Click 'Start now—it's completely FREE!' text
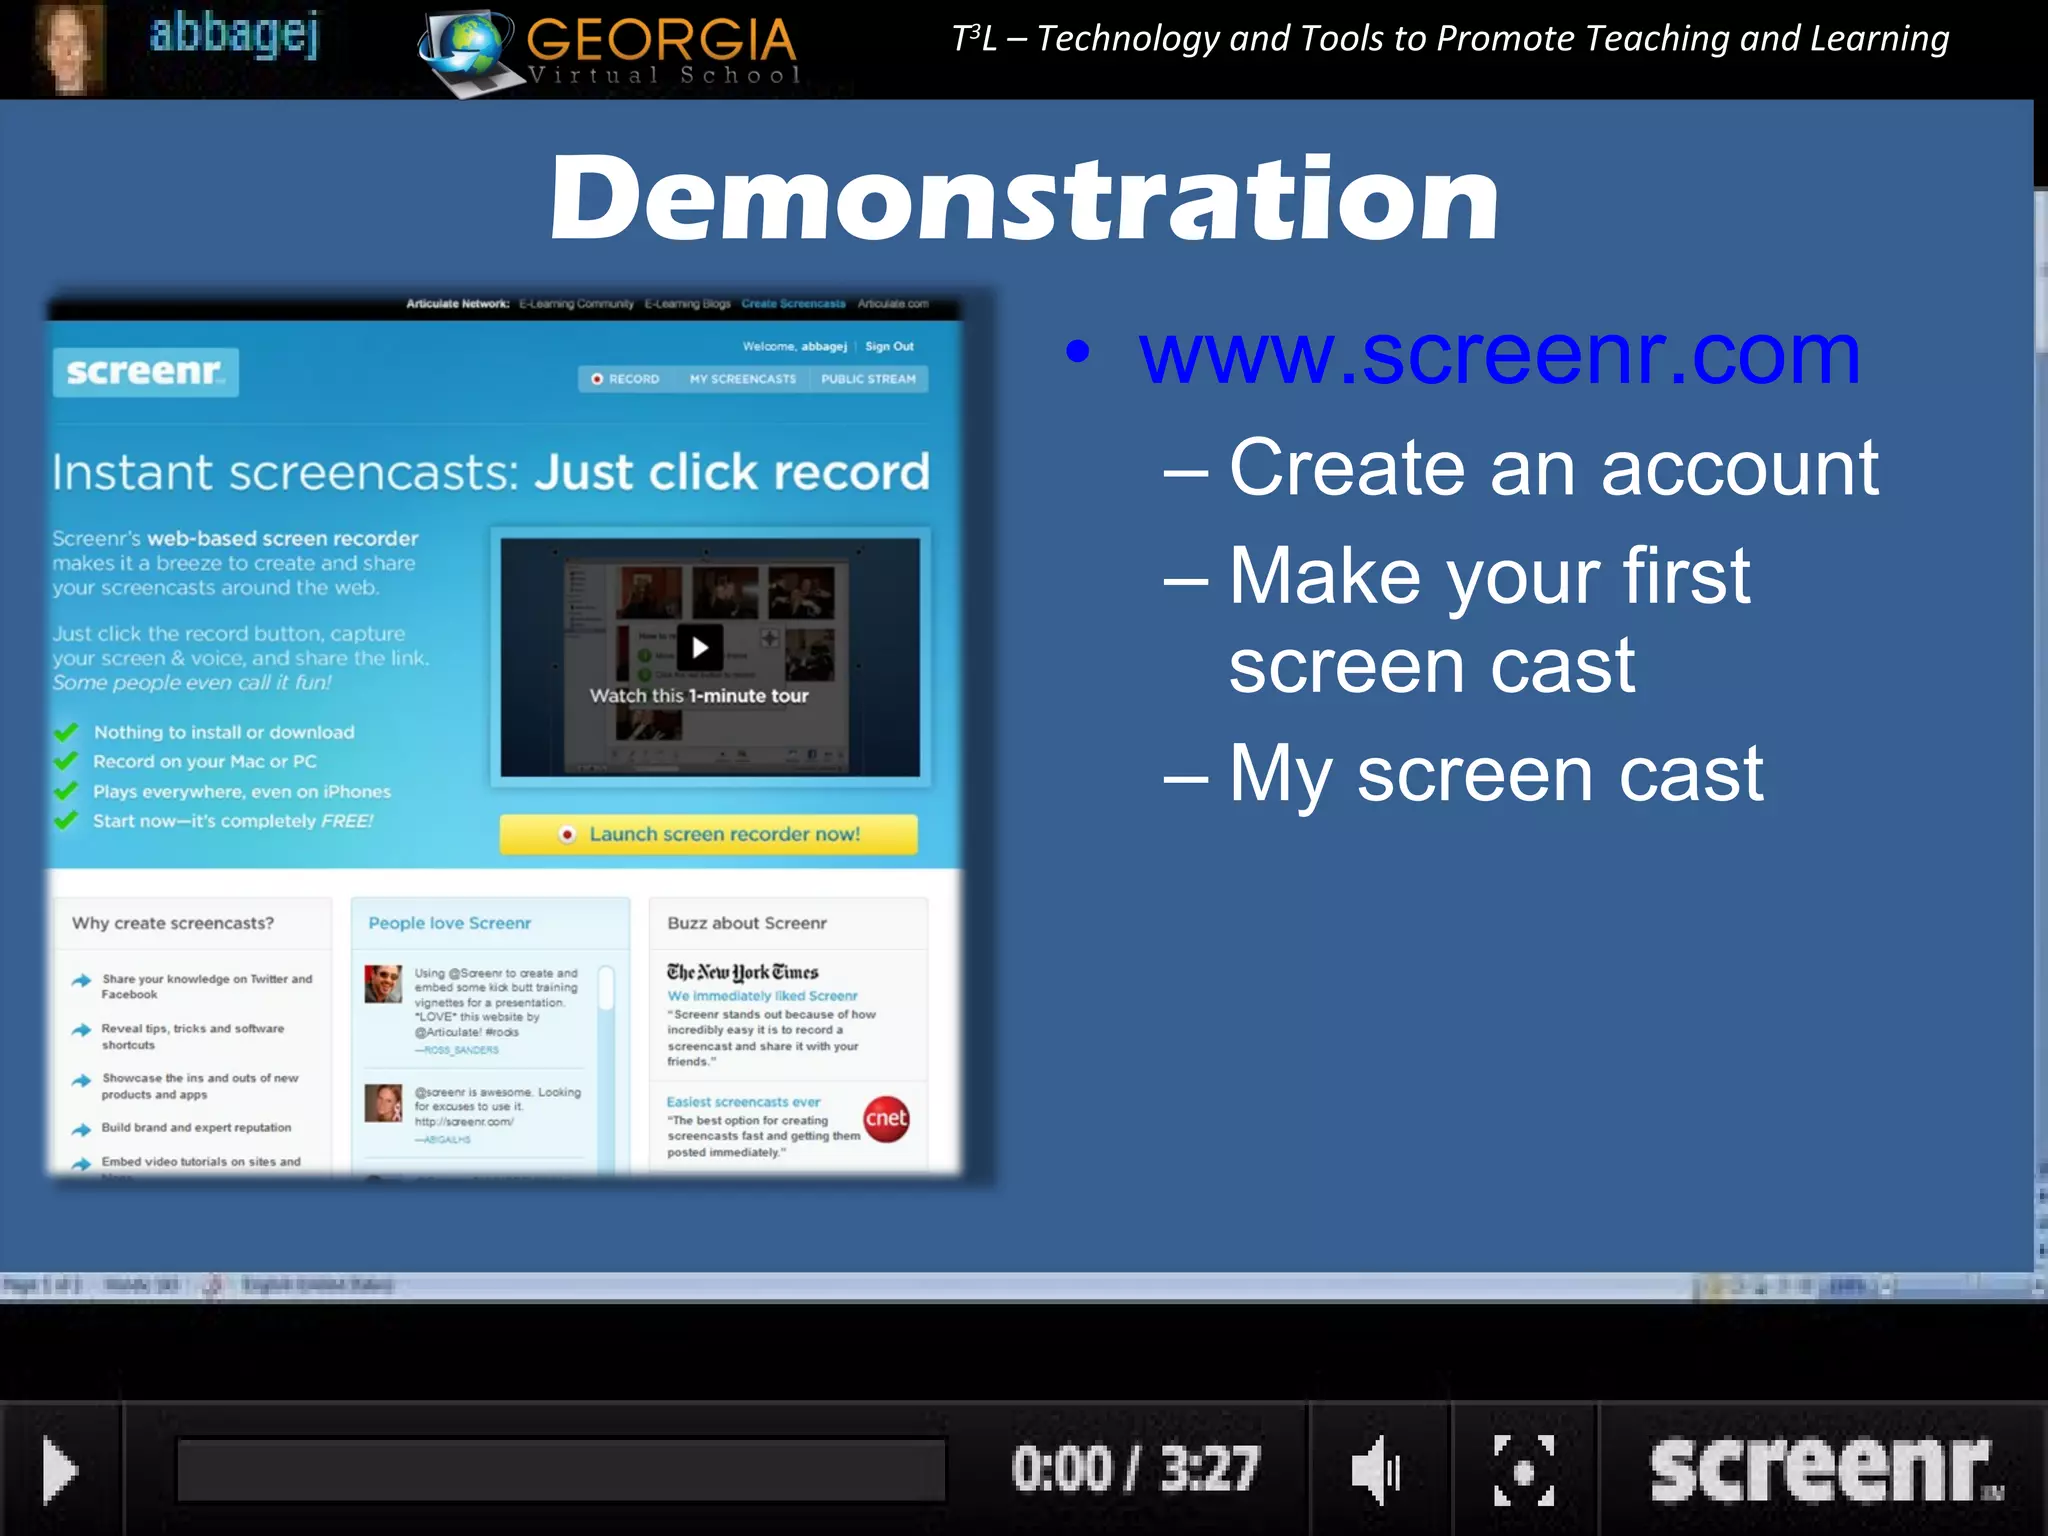Viewport: 2048px width, 1536px height. click(x=233, y=821)
